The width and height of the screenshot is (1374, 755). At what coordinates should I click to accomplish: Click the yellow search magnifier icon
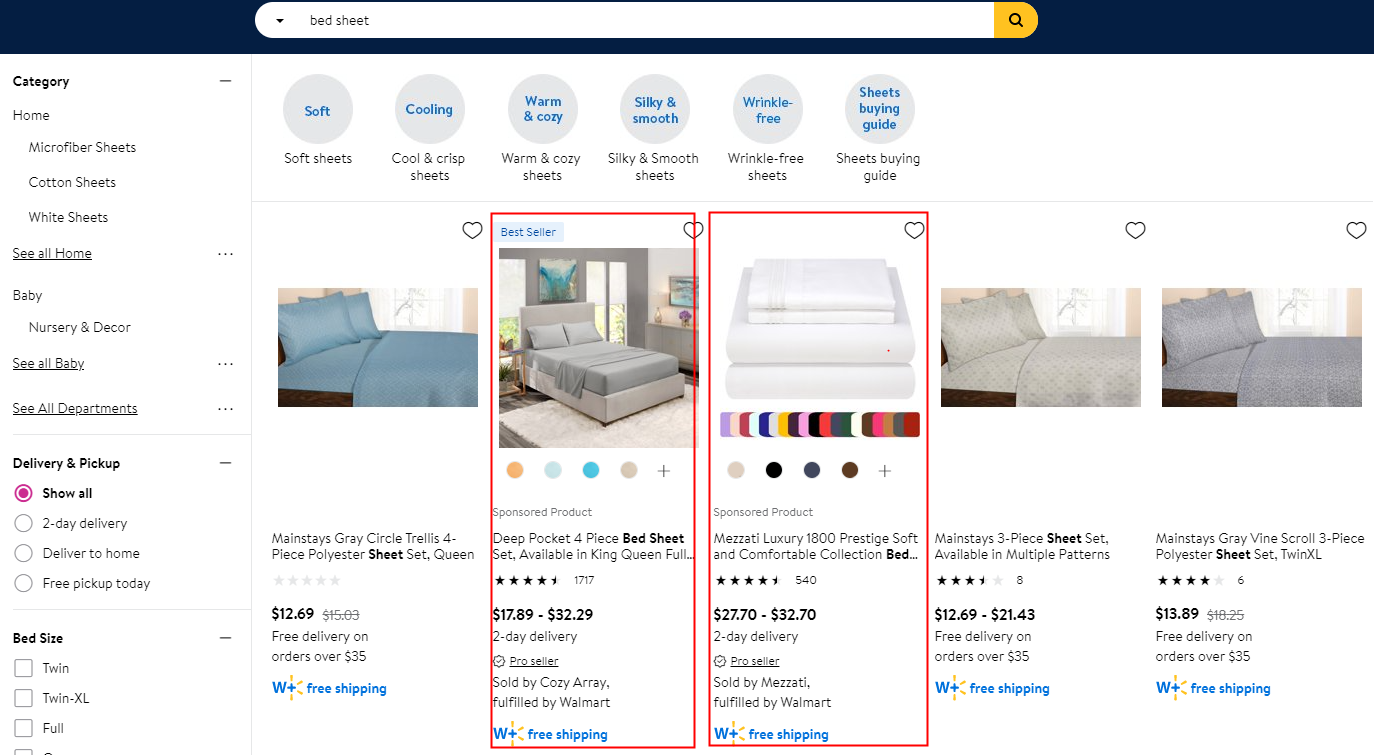pos(1014,19)
